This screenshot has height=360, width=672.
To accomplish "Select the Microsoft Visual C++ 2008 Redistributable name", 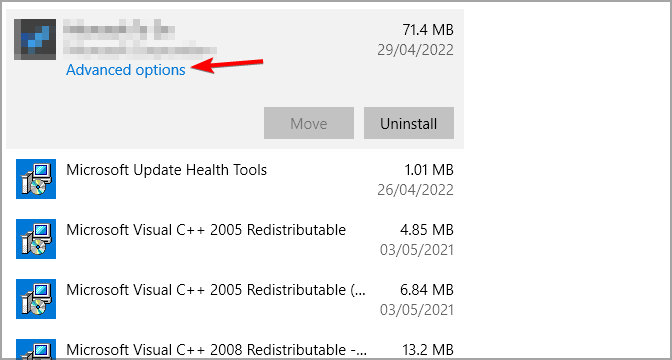I will click(x=216, y=349).
